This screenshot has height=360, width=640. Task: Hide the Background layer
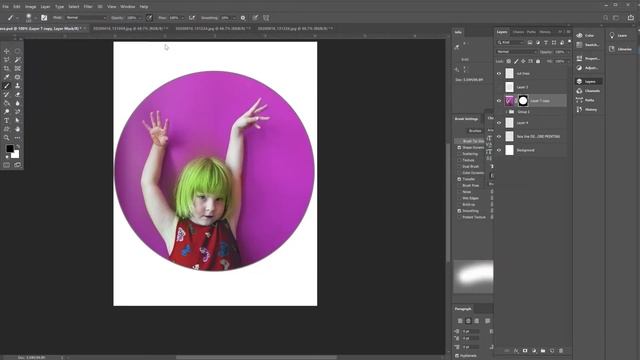point(499,150)
